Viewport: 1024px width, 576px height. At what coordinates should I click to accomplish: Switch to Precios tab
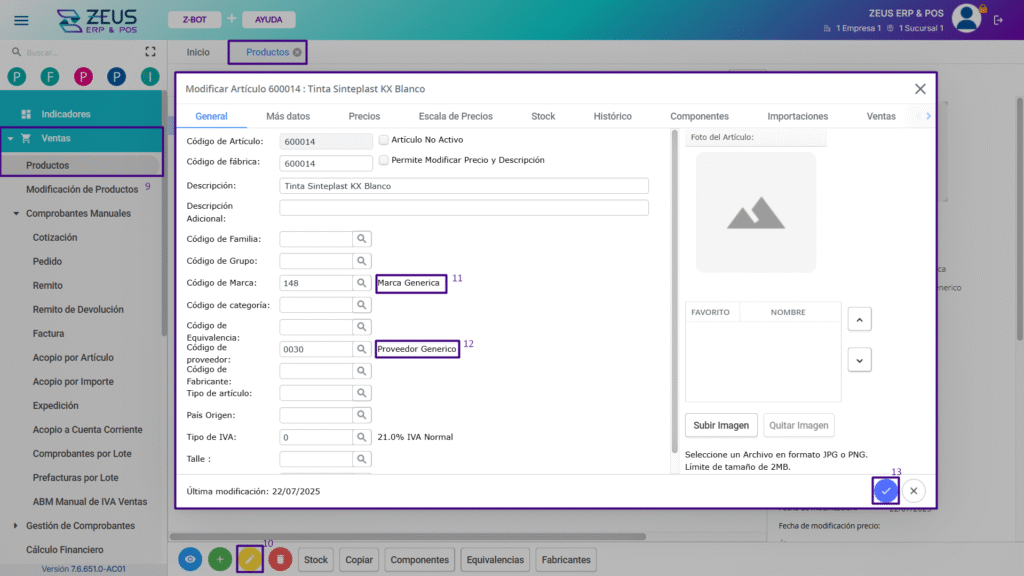(x=364, y=116)
